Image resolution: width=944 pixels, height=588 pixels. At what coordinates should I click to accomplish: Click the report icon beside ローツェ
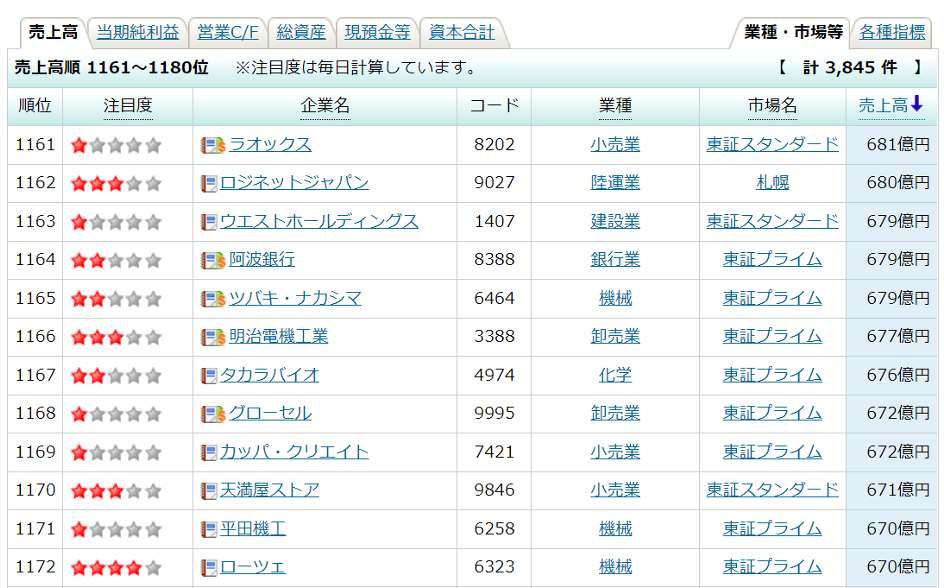(x=208, y=568)
